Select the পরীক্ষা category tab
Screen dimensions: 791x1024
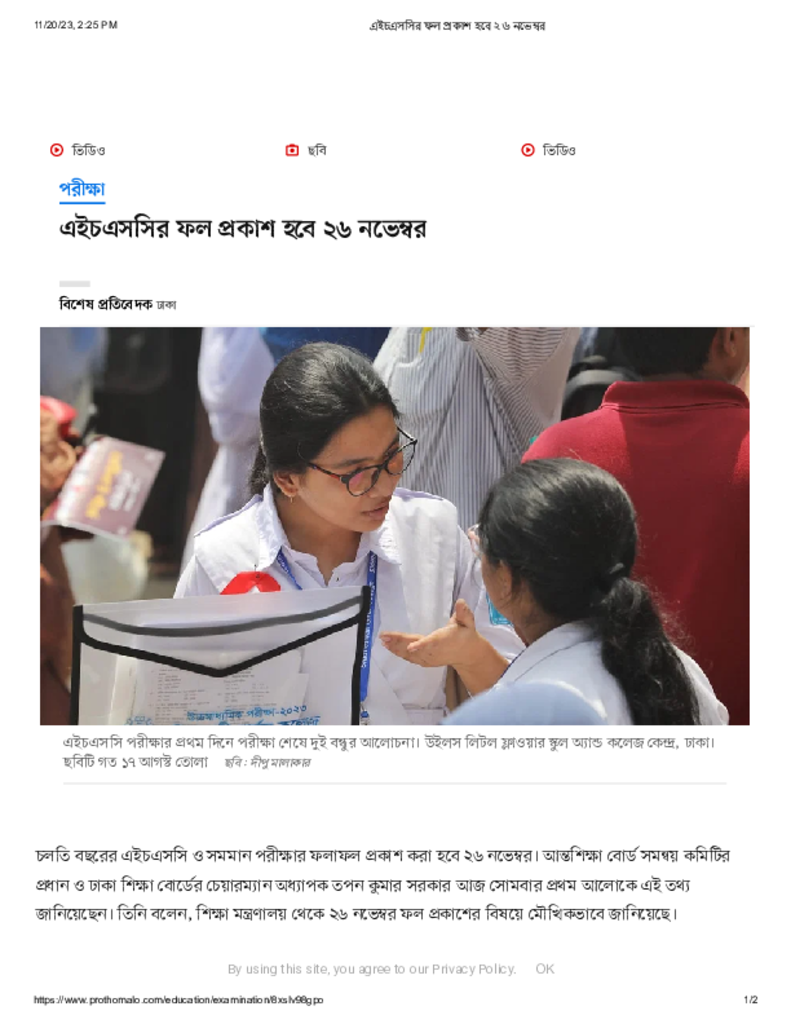[x=82, y=189]
